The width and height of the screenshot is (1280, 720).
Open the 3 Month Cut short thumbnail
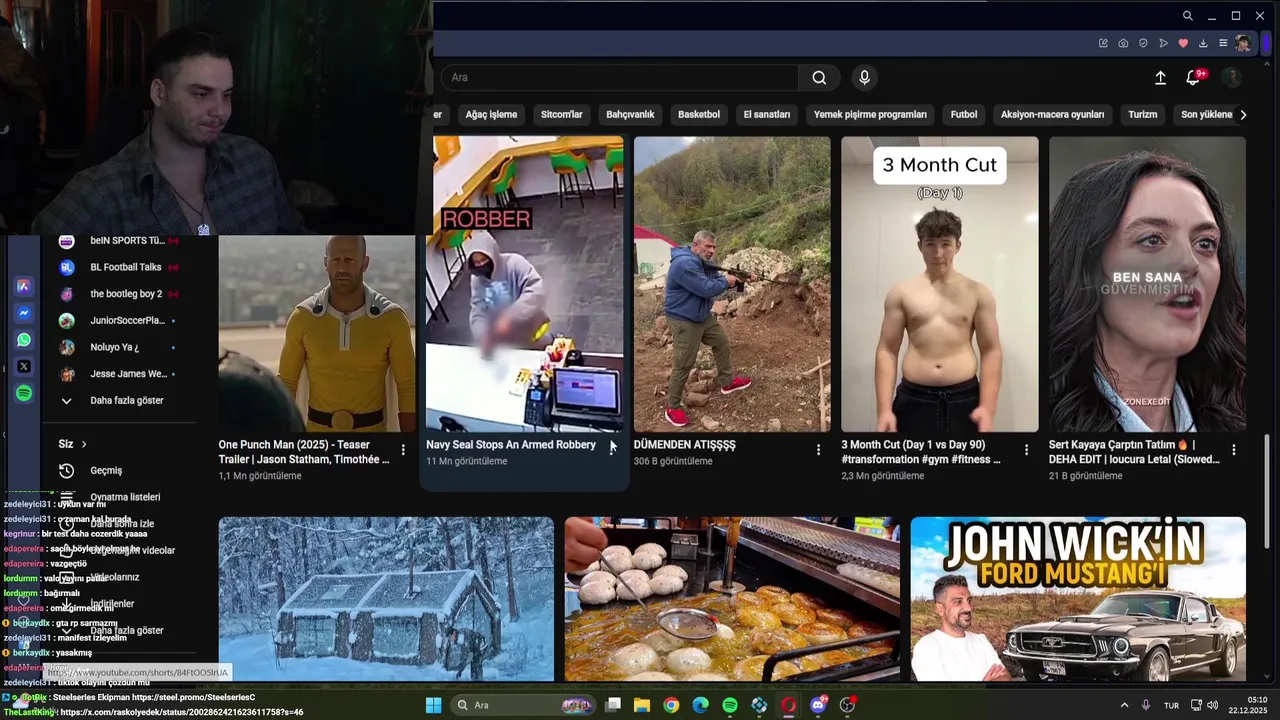click(940, 284)
